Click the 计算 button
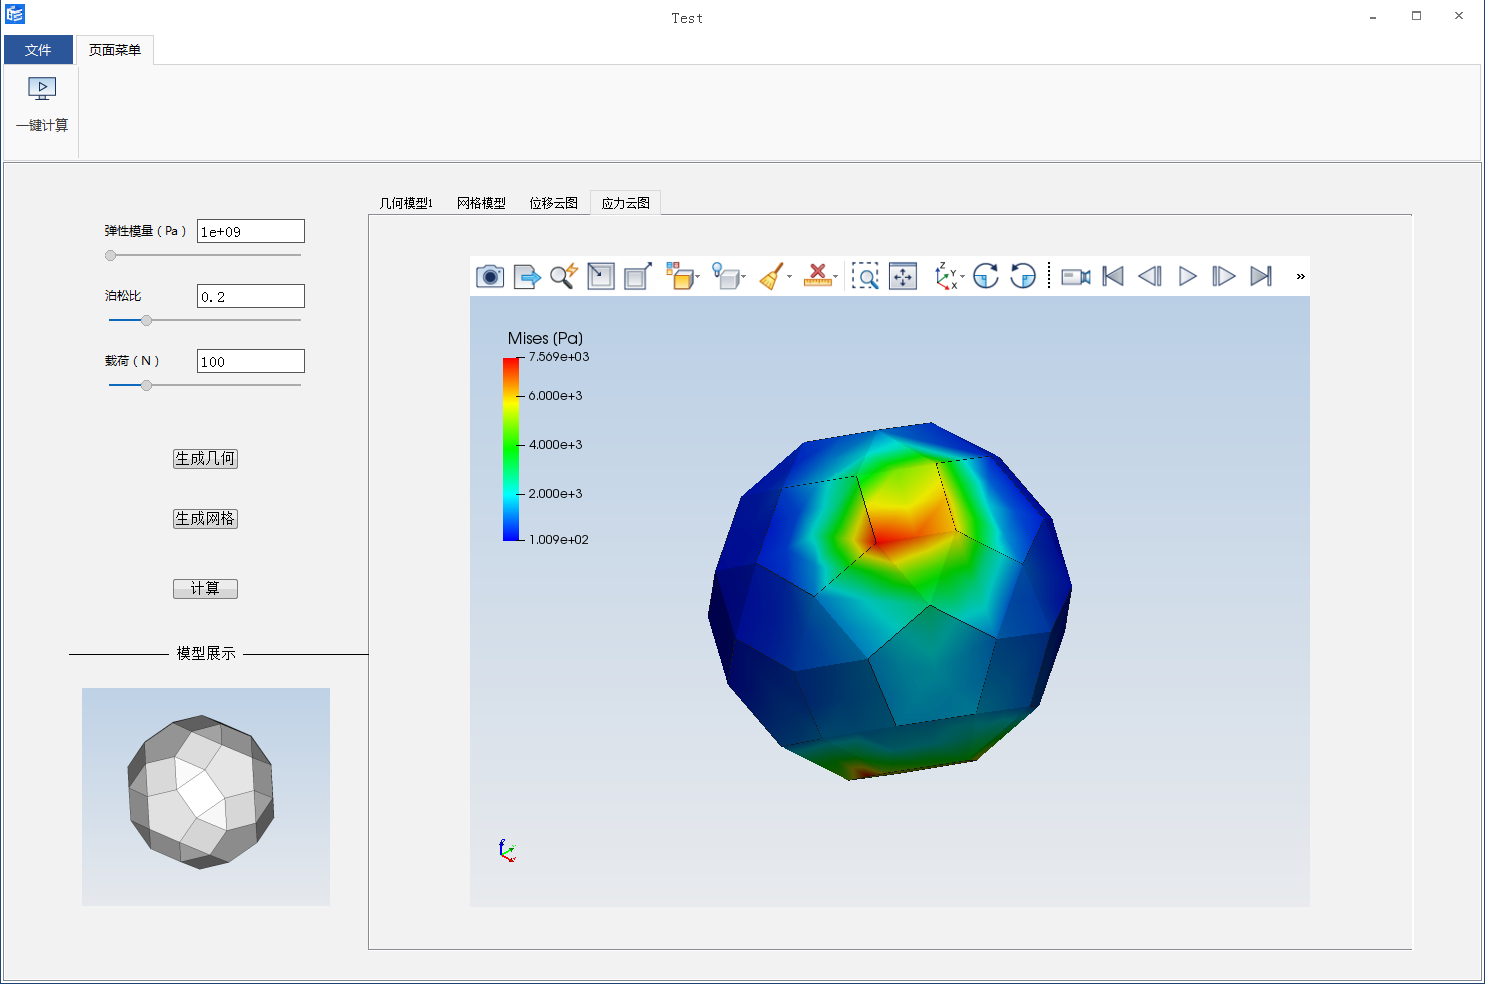 (x=205, y=589)
